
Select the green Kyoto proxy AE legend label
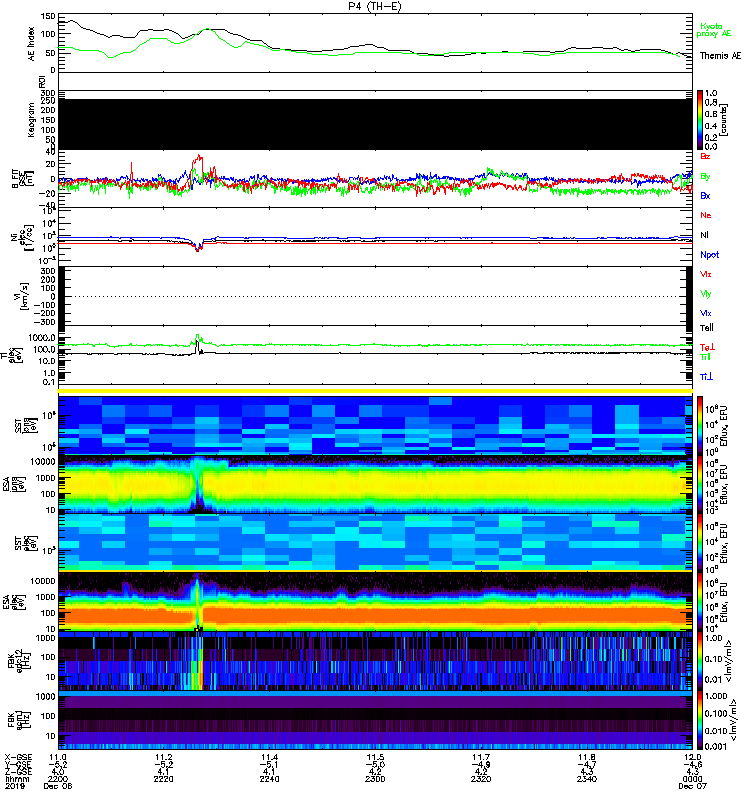tap(713, 30)
